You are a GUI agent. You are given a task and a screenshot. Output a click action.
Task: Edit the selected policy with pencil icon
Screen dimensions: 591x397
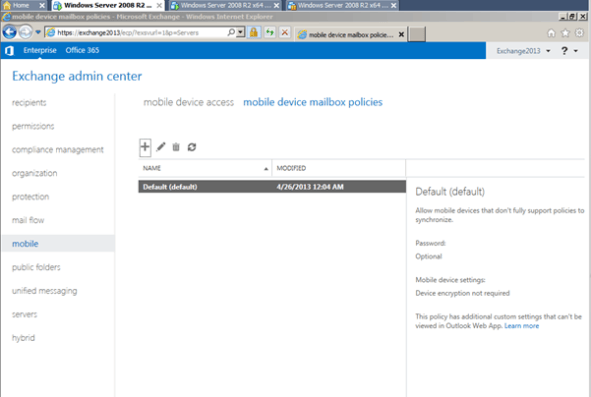coord(161,147)
